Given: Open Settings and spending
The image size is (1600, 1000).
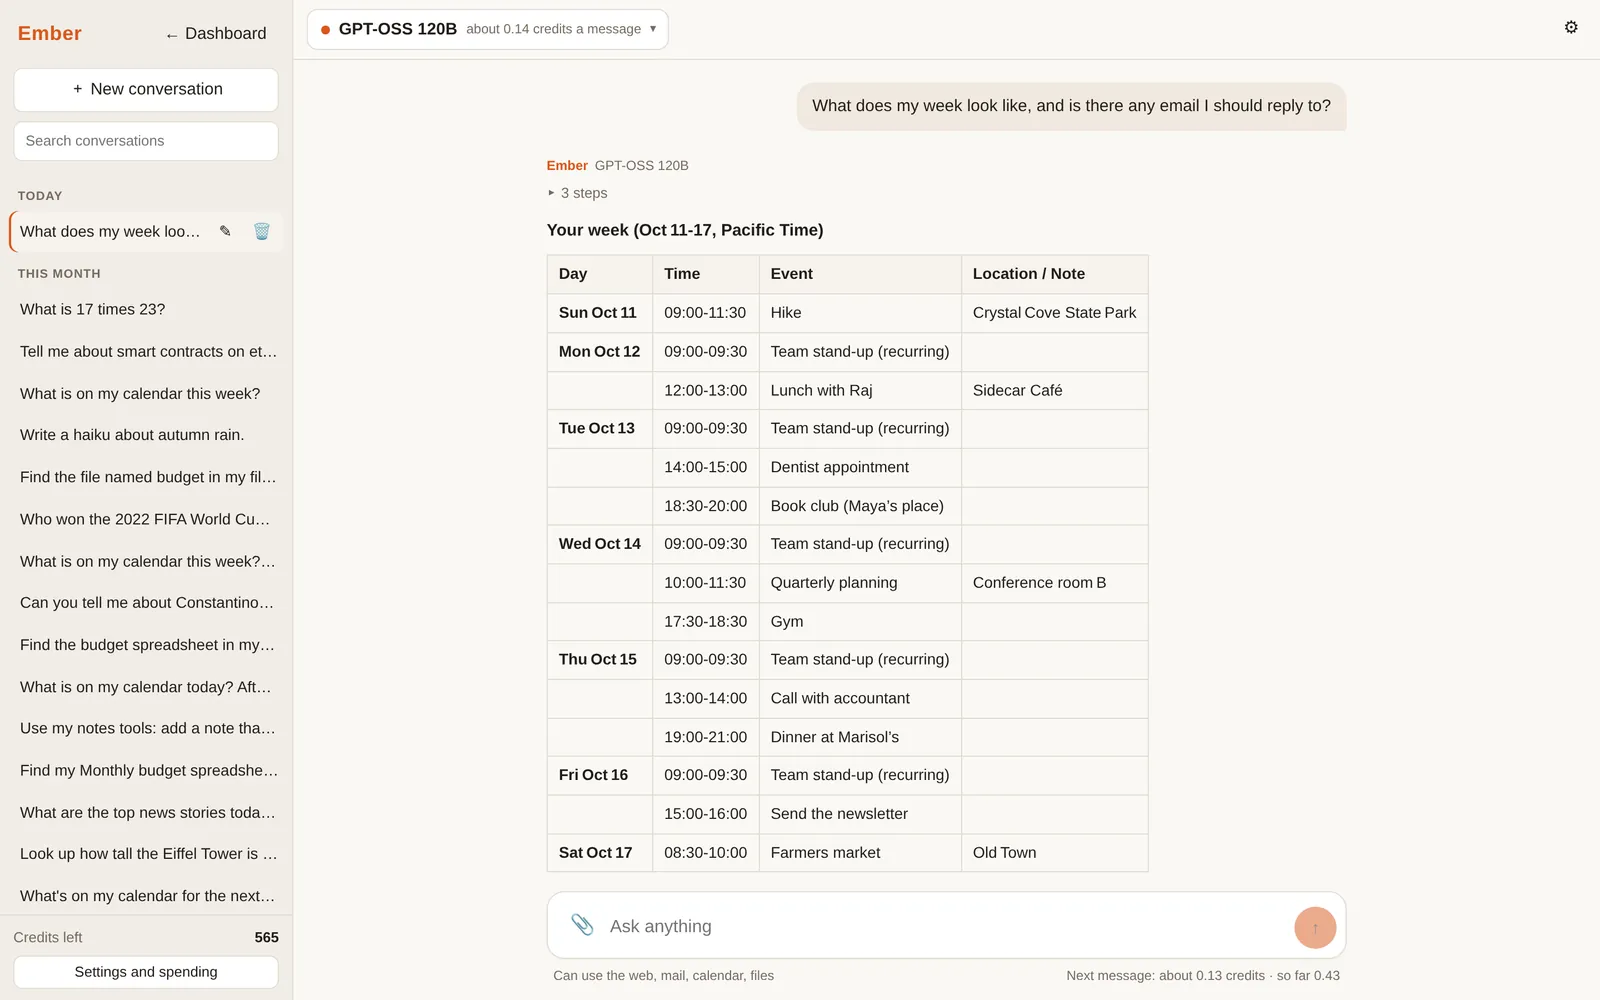Looking at the screenshot, I should pyautogui.click(x=146, y=972).
